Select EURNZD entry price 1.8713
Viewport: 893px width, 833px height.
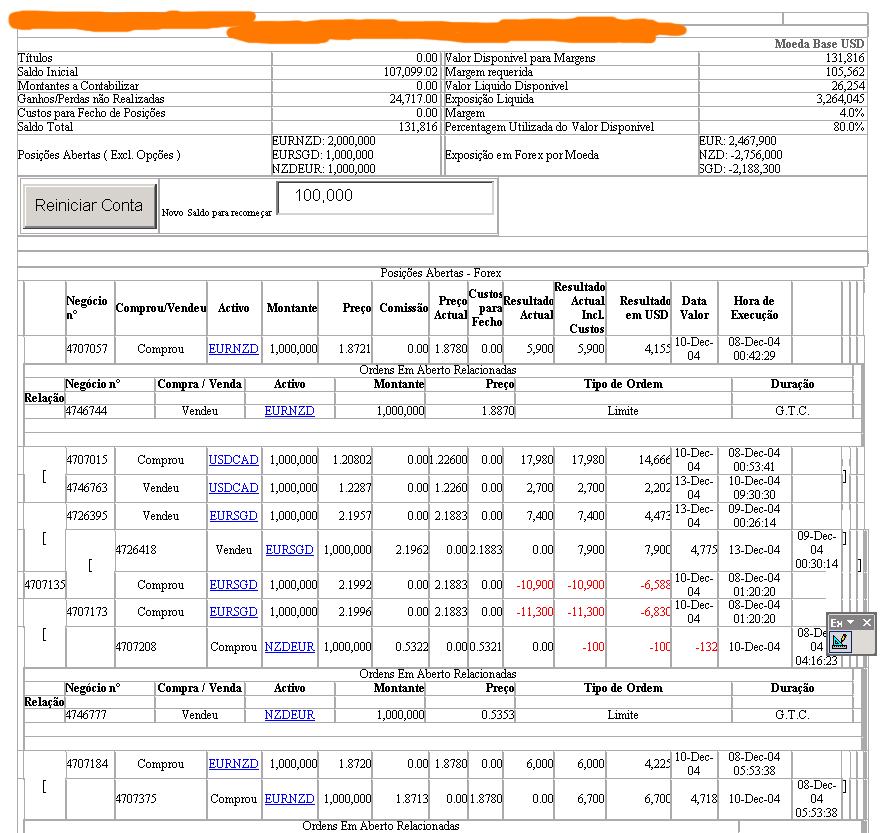pyautogui.click(x=412, y=799)
